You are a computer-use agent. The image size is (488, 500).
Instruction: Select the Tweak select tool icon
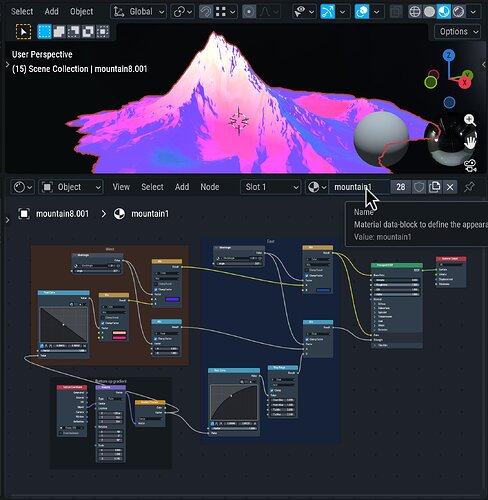tap(23, 32)
